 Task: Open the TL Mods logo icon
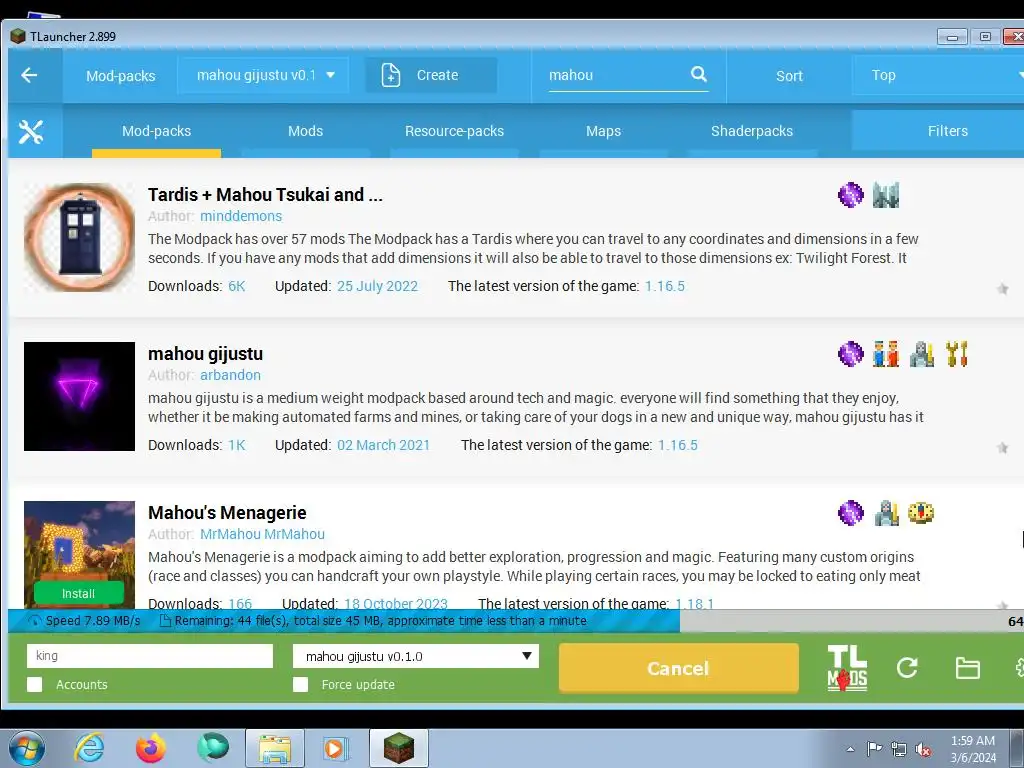pos(847,667)
